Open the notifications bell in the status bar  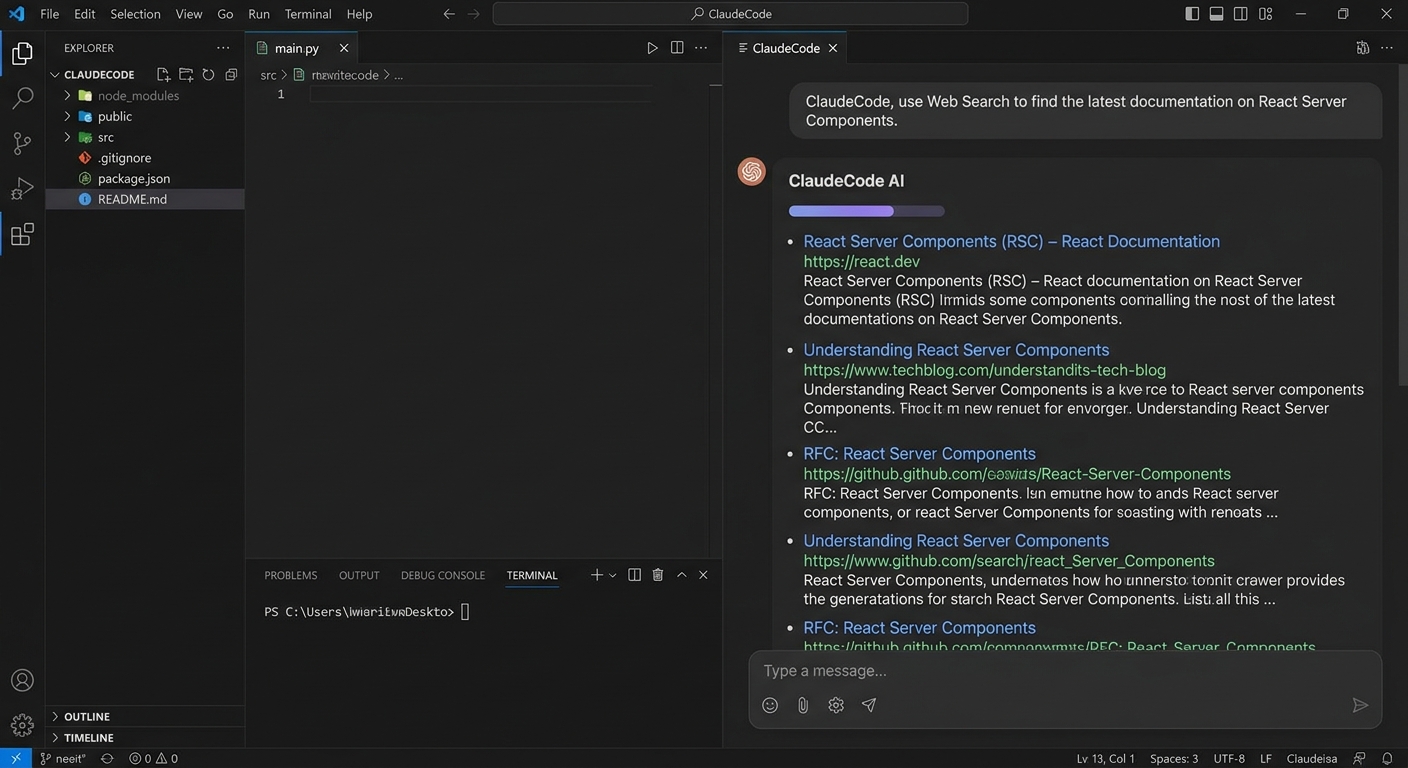1387,758
